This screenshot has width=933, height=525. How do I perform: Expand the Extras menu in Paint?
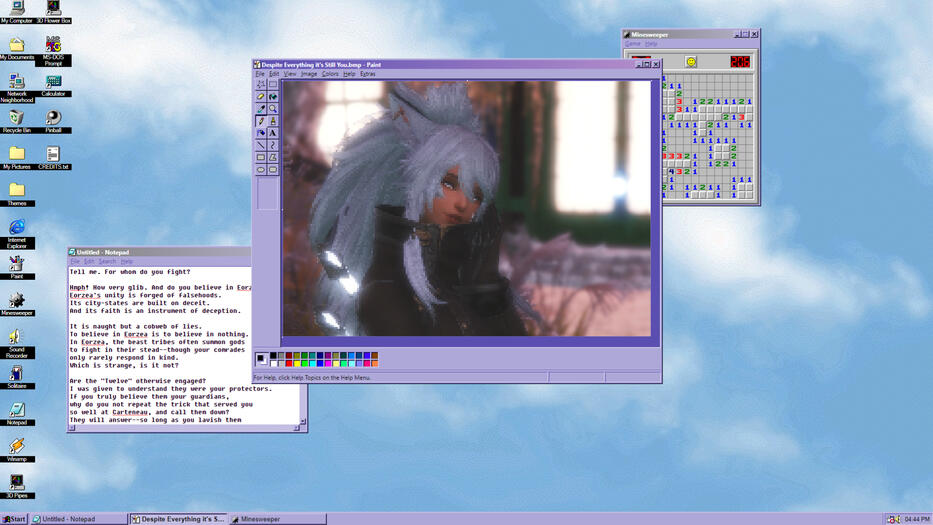(368, 74)
